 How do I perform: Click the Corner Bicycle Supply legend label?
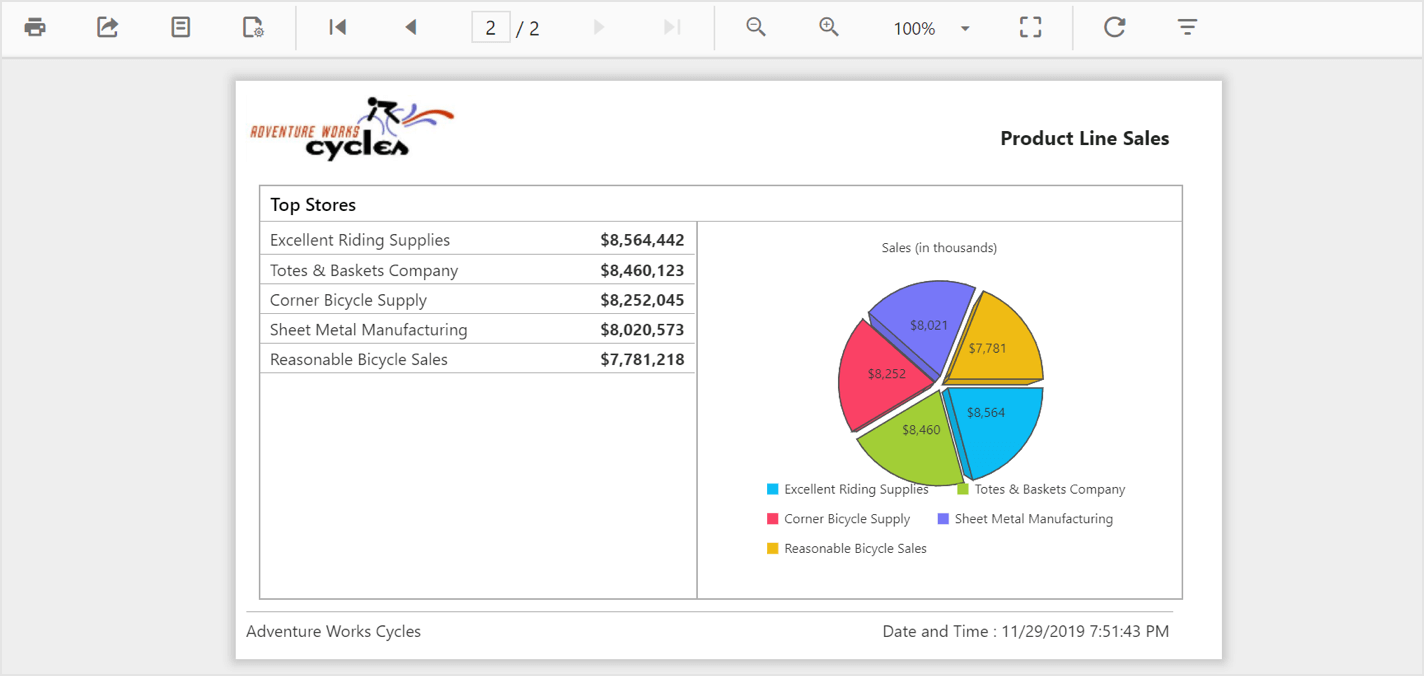[847, 519]
